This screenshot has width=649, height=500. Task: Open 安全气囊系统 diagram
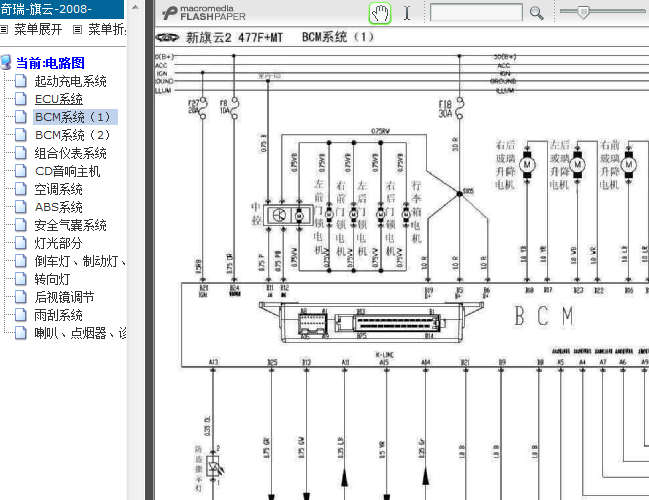[x=70, y=225]
